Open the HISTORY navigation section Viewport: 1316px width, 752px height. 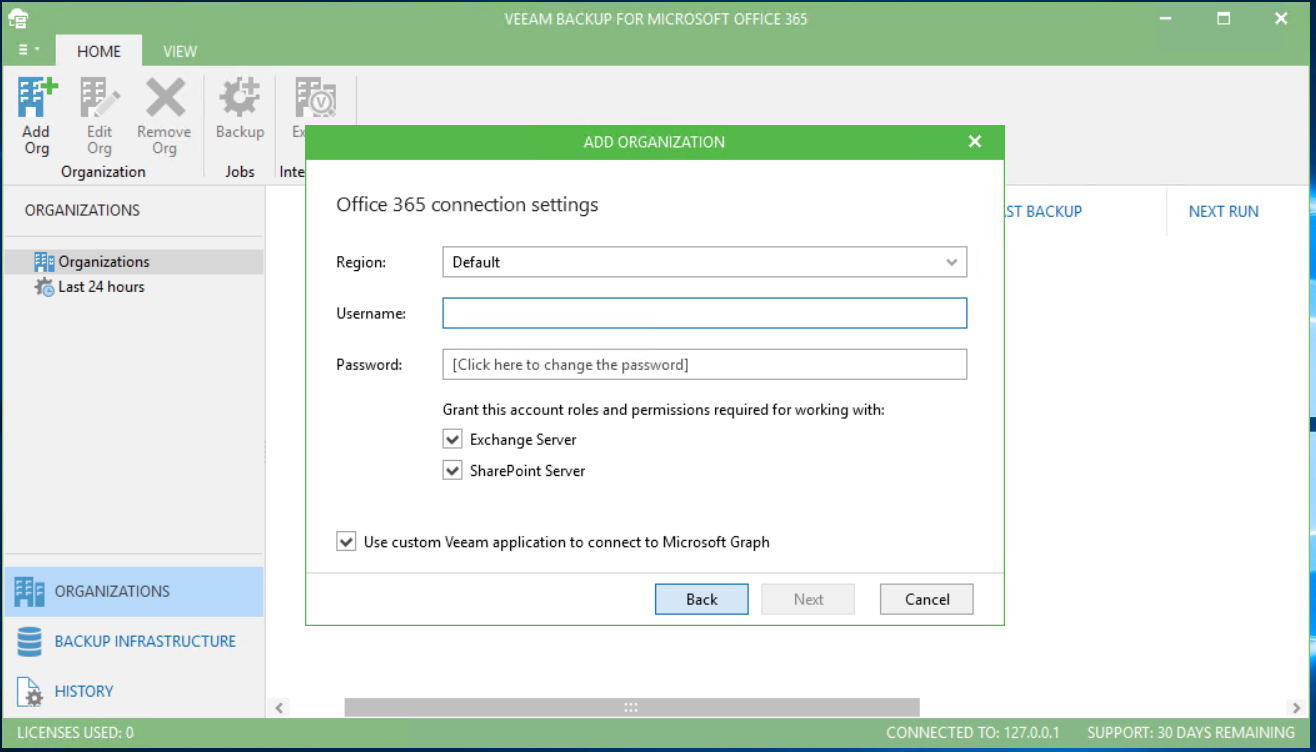[133, 691]
